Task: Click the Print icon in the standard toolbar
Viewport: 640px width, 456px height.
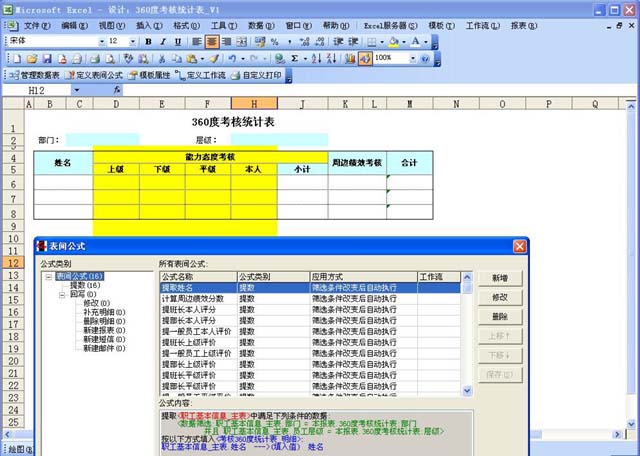Action: [x=94, y=58]
